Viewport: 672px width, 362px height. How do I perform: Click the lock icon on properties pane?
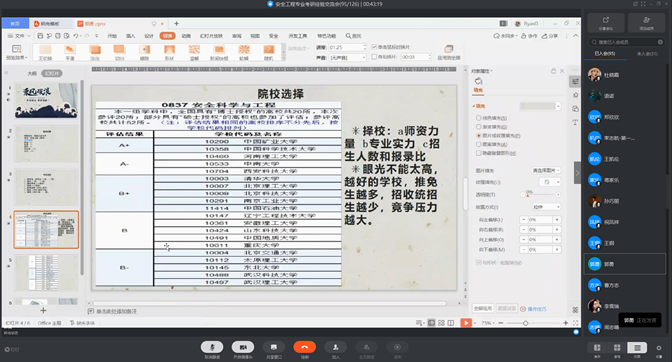(553, 71)
